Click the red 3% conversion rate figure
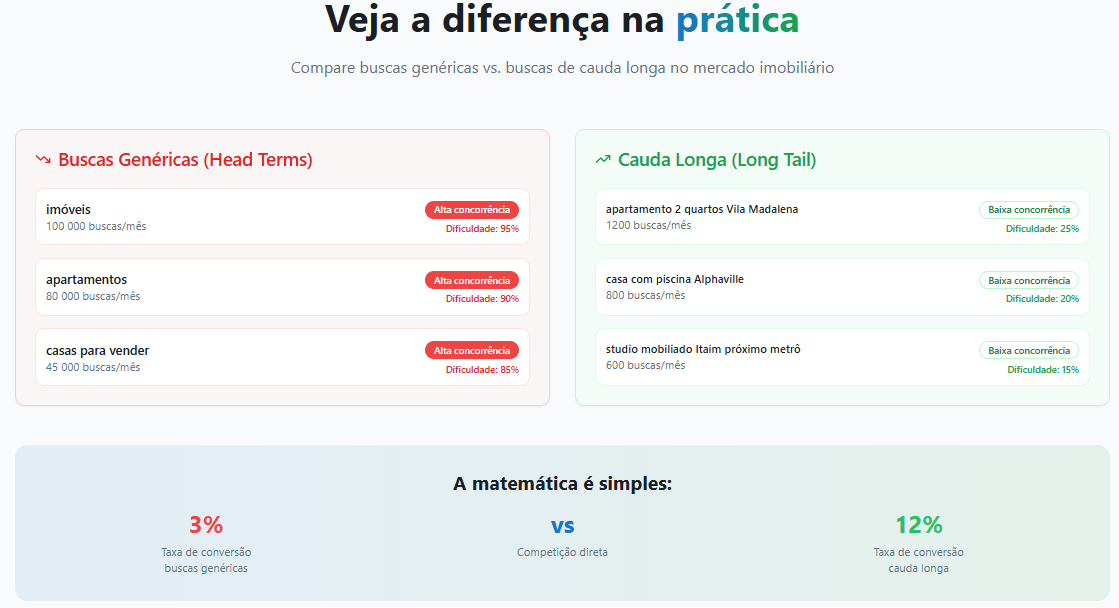This screenshot has width=1119, height=608. [x=206, y=525]
